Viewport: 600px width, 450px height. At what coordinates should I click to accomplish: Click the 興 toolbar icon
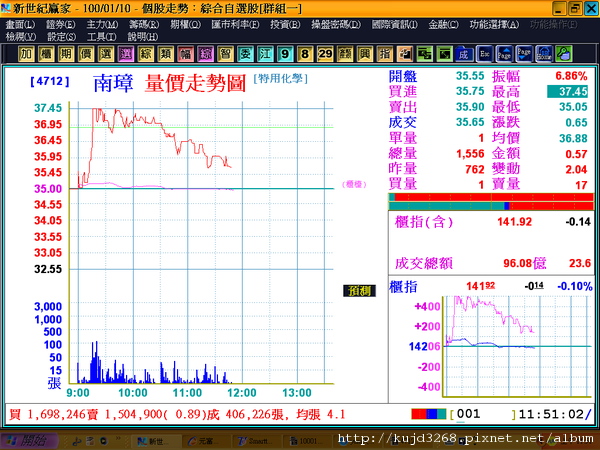(x=365, y=54)
